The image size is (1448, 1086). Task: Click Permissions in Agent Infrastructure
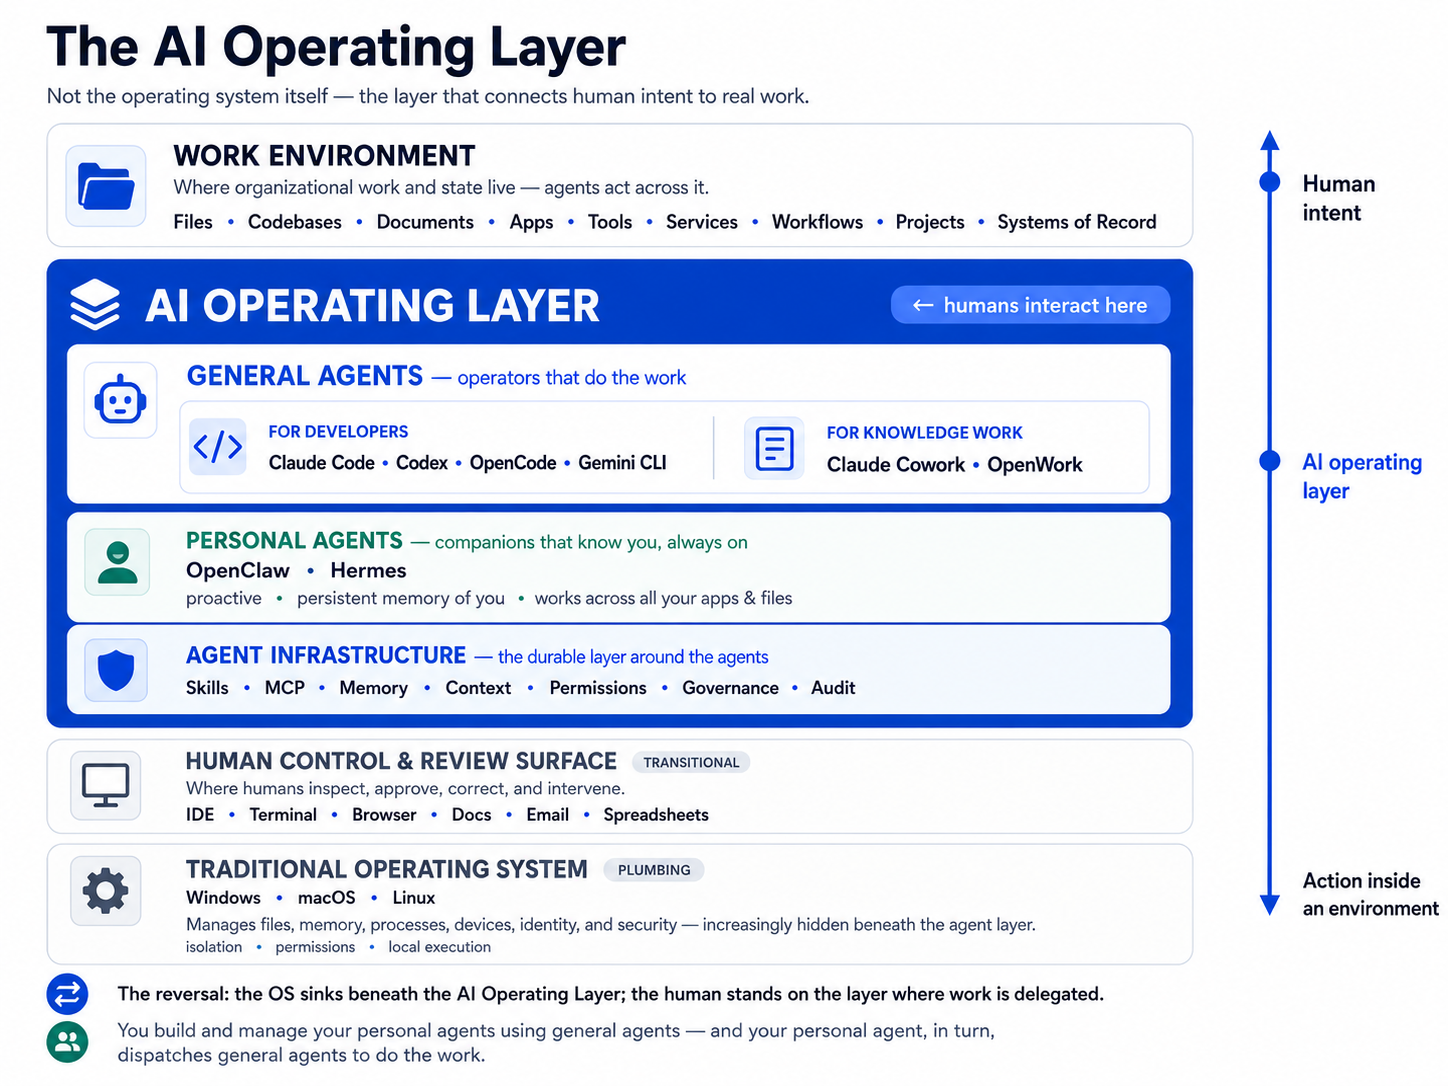point(598,688)
